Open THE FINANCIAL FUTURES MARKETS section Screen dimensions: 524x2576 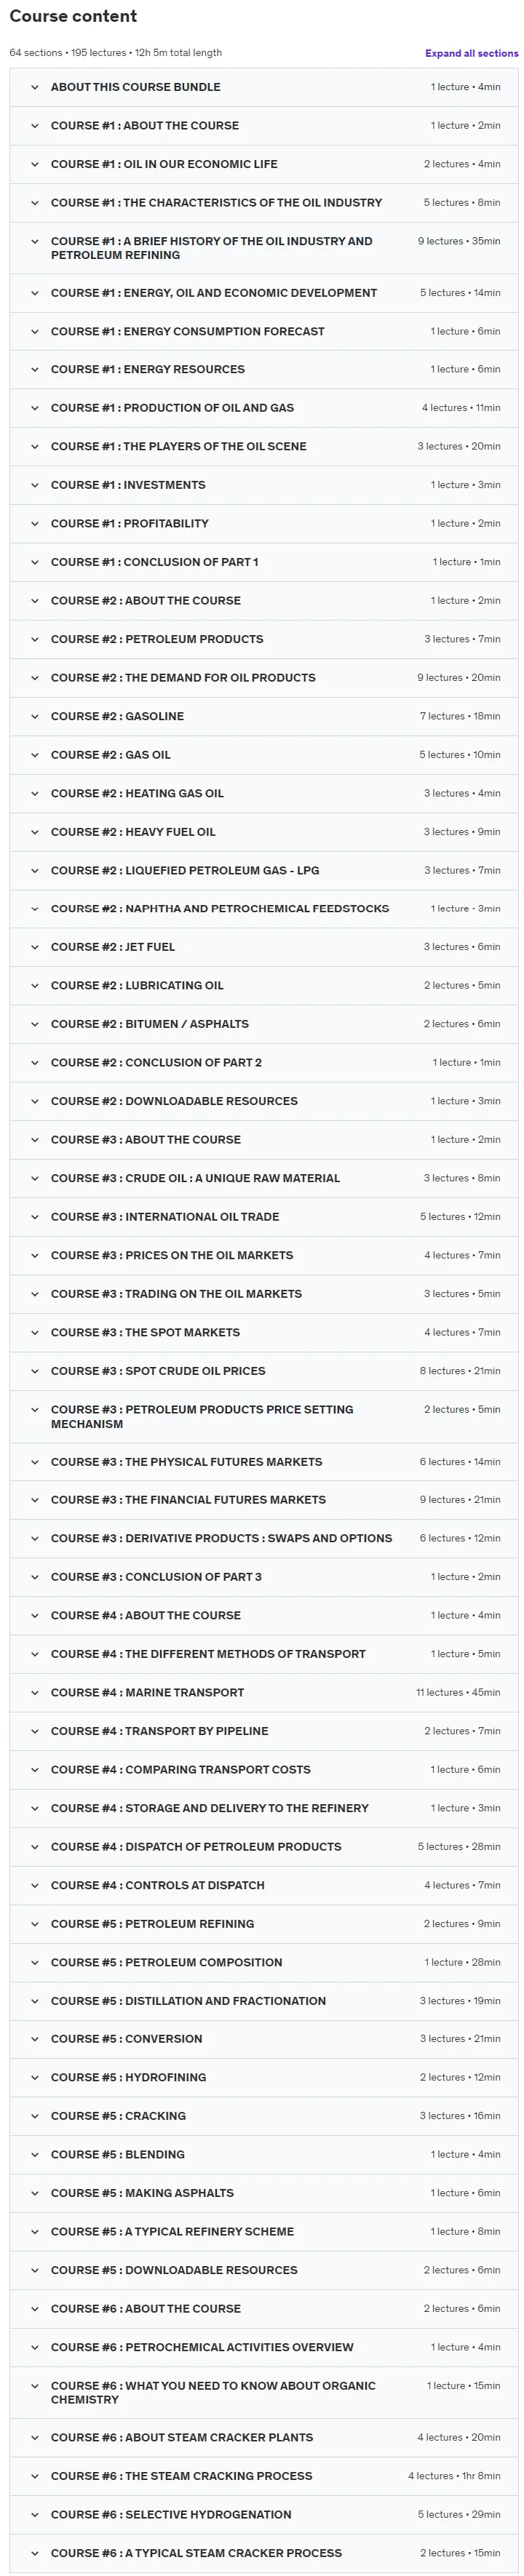(x=264, y=1499)
